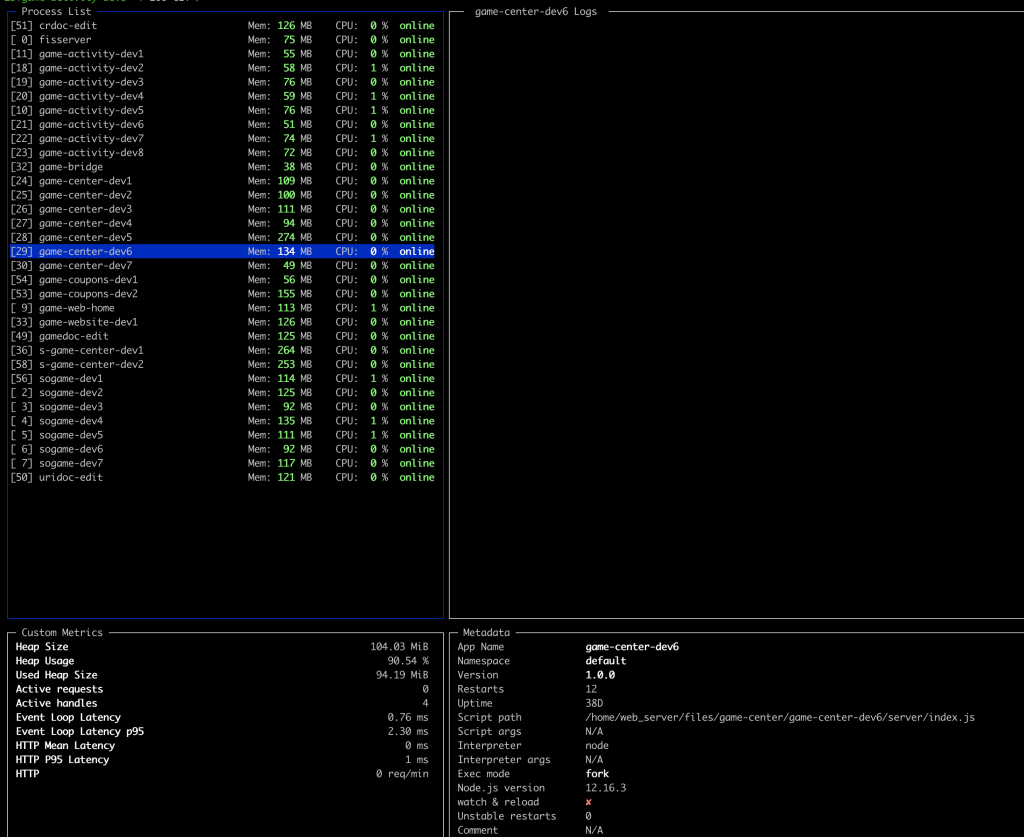
Task: Select the uridoc-edit process row
Action: (x=222, y=478)
